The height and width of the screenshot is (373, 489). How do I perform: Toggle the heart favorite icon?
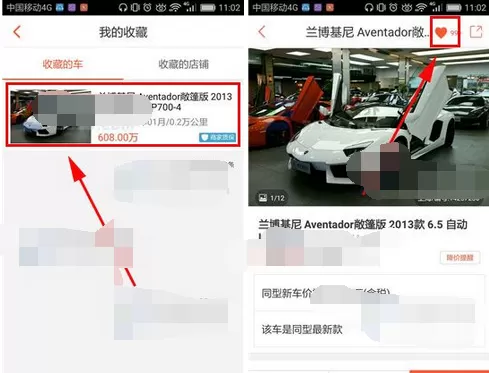pyautogui.click(x=441, y=33)
